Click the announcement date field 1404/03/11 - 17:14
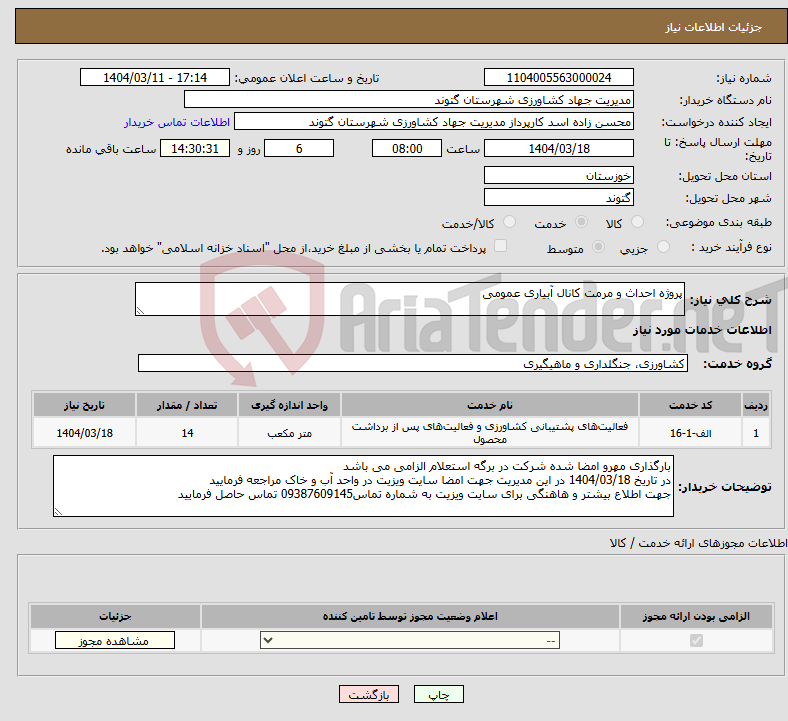Viewport: 788px width, 721px height. (155, 77)
